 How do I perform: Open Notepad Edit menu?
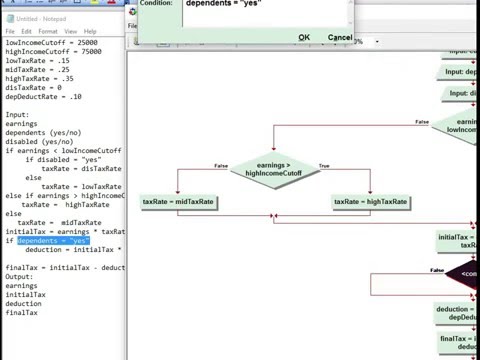pos(26,31)
